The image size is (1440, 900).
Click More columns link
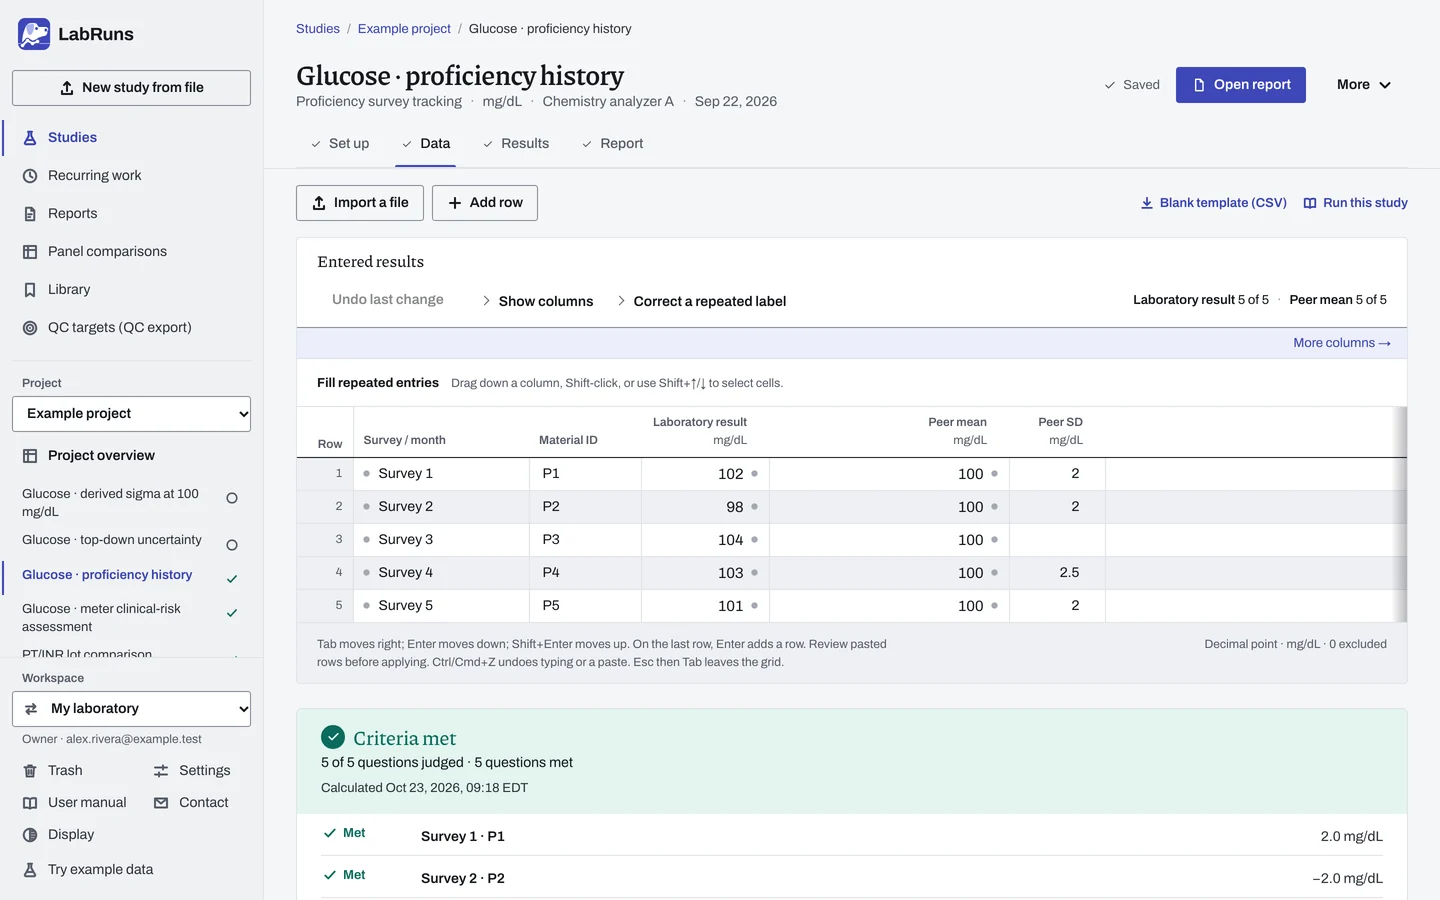point(1342,343)
